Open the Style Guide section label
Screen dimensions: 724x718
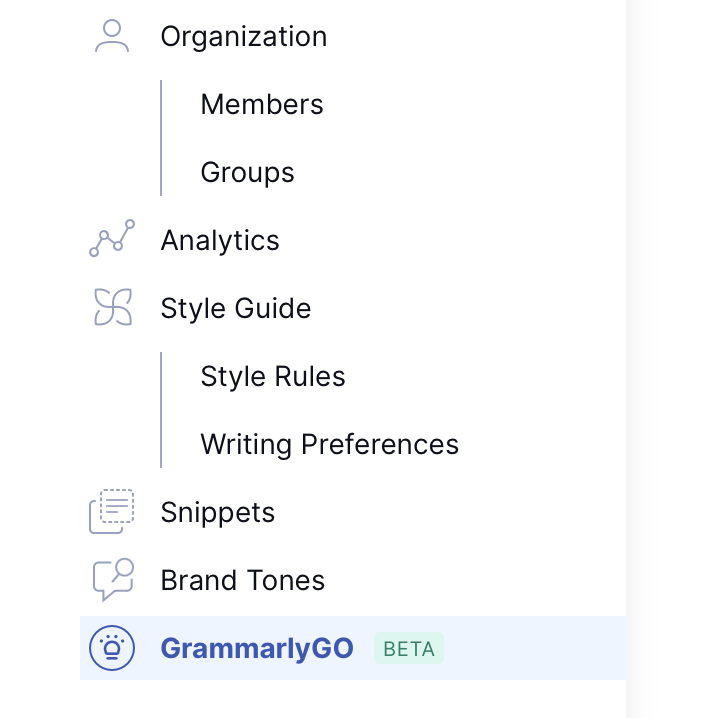pos(235,309)
